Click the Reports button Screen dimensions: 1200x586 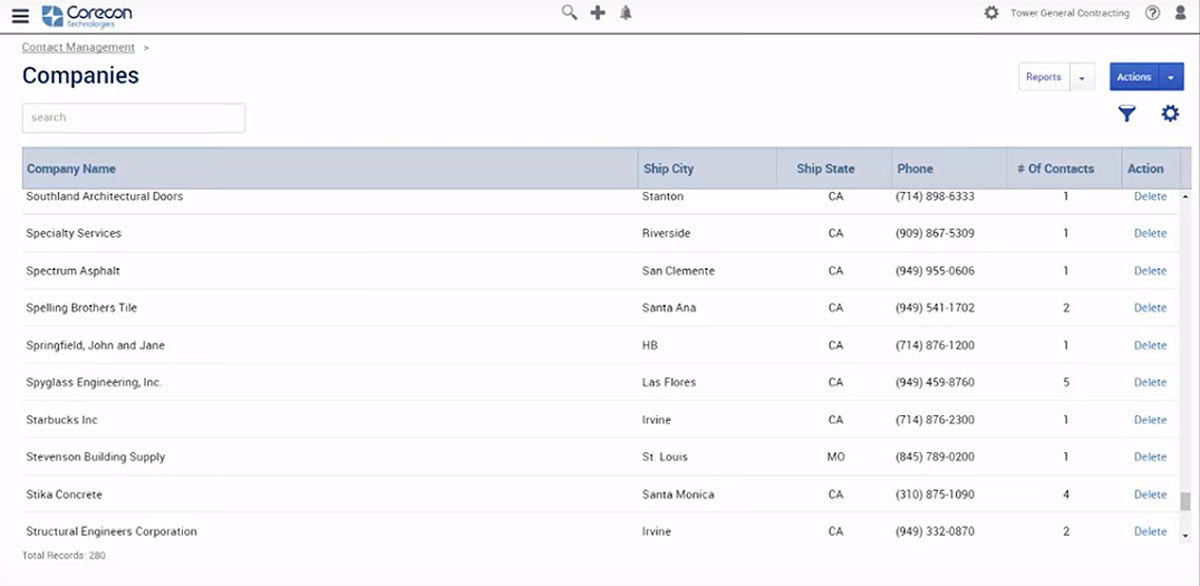click(x=1043, y=77)
